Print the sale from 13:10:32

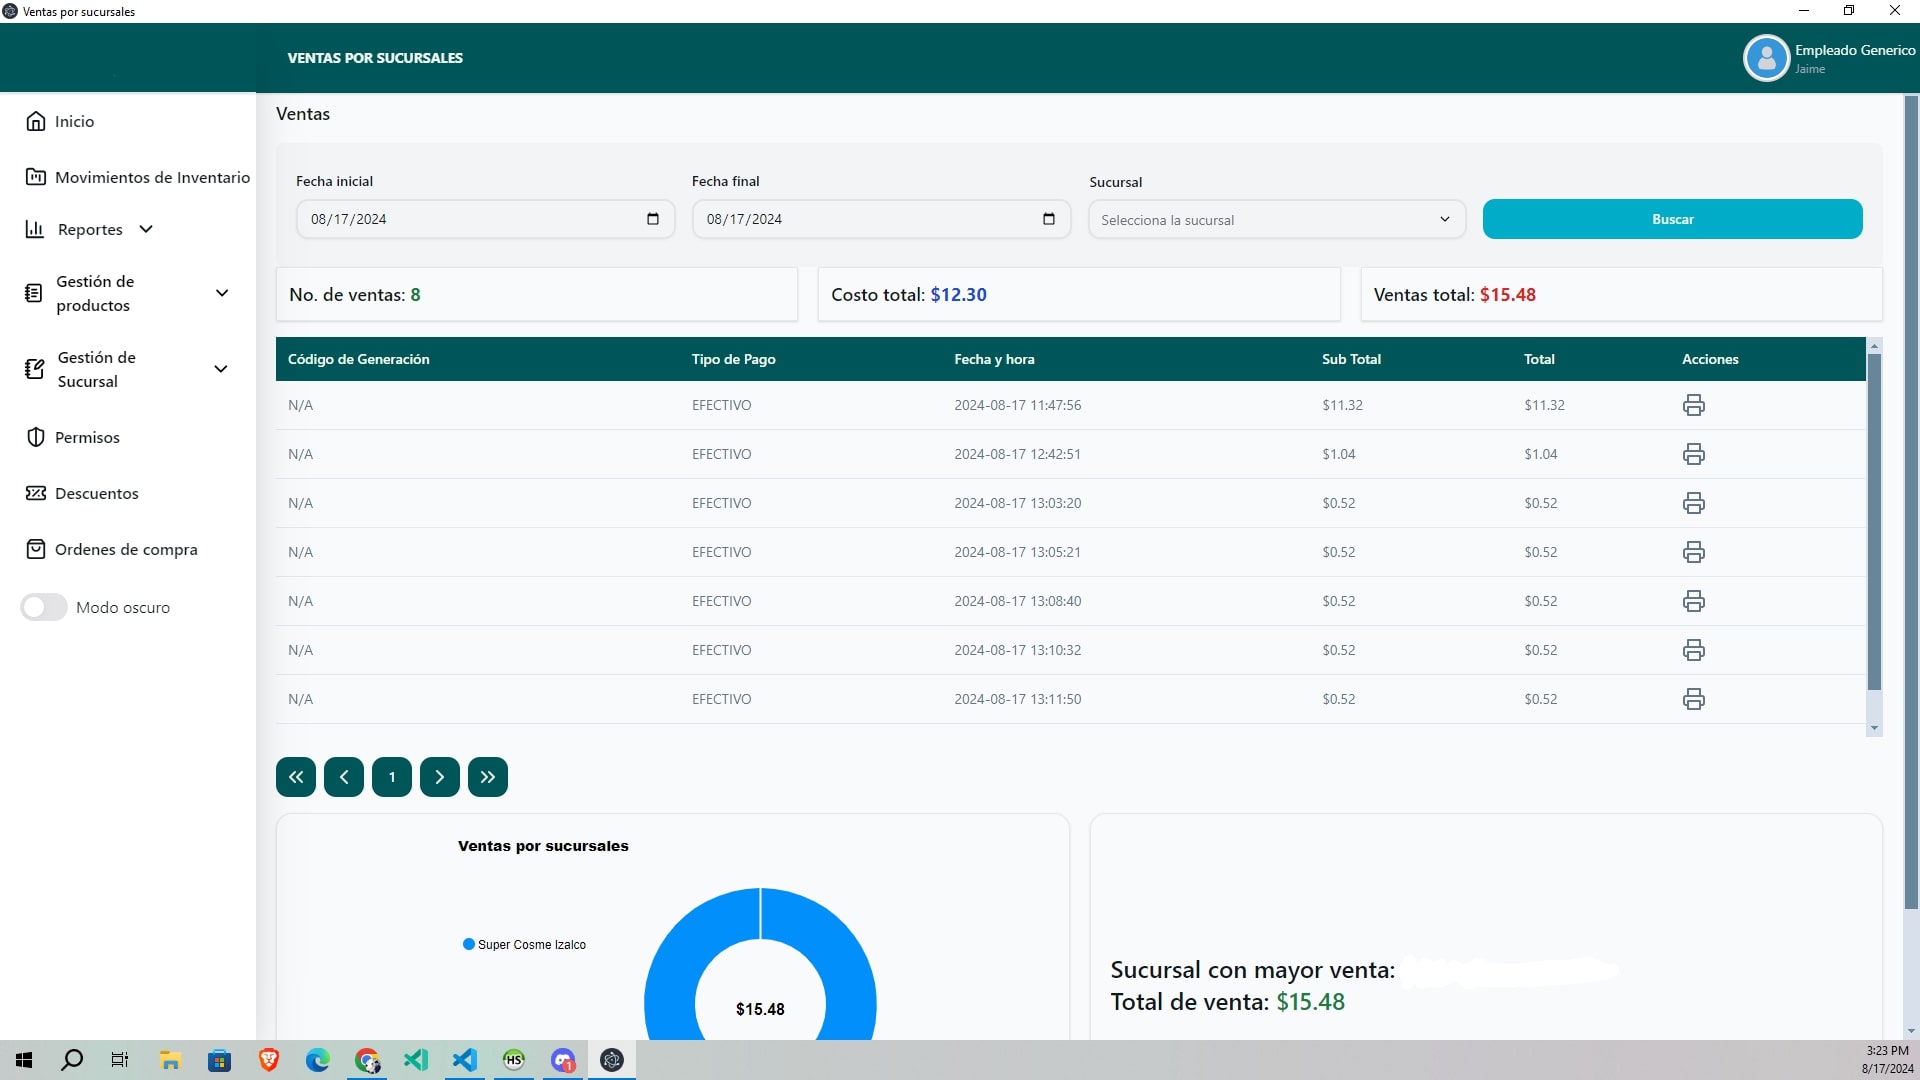click(1693, 650)
